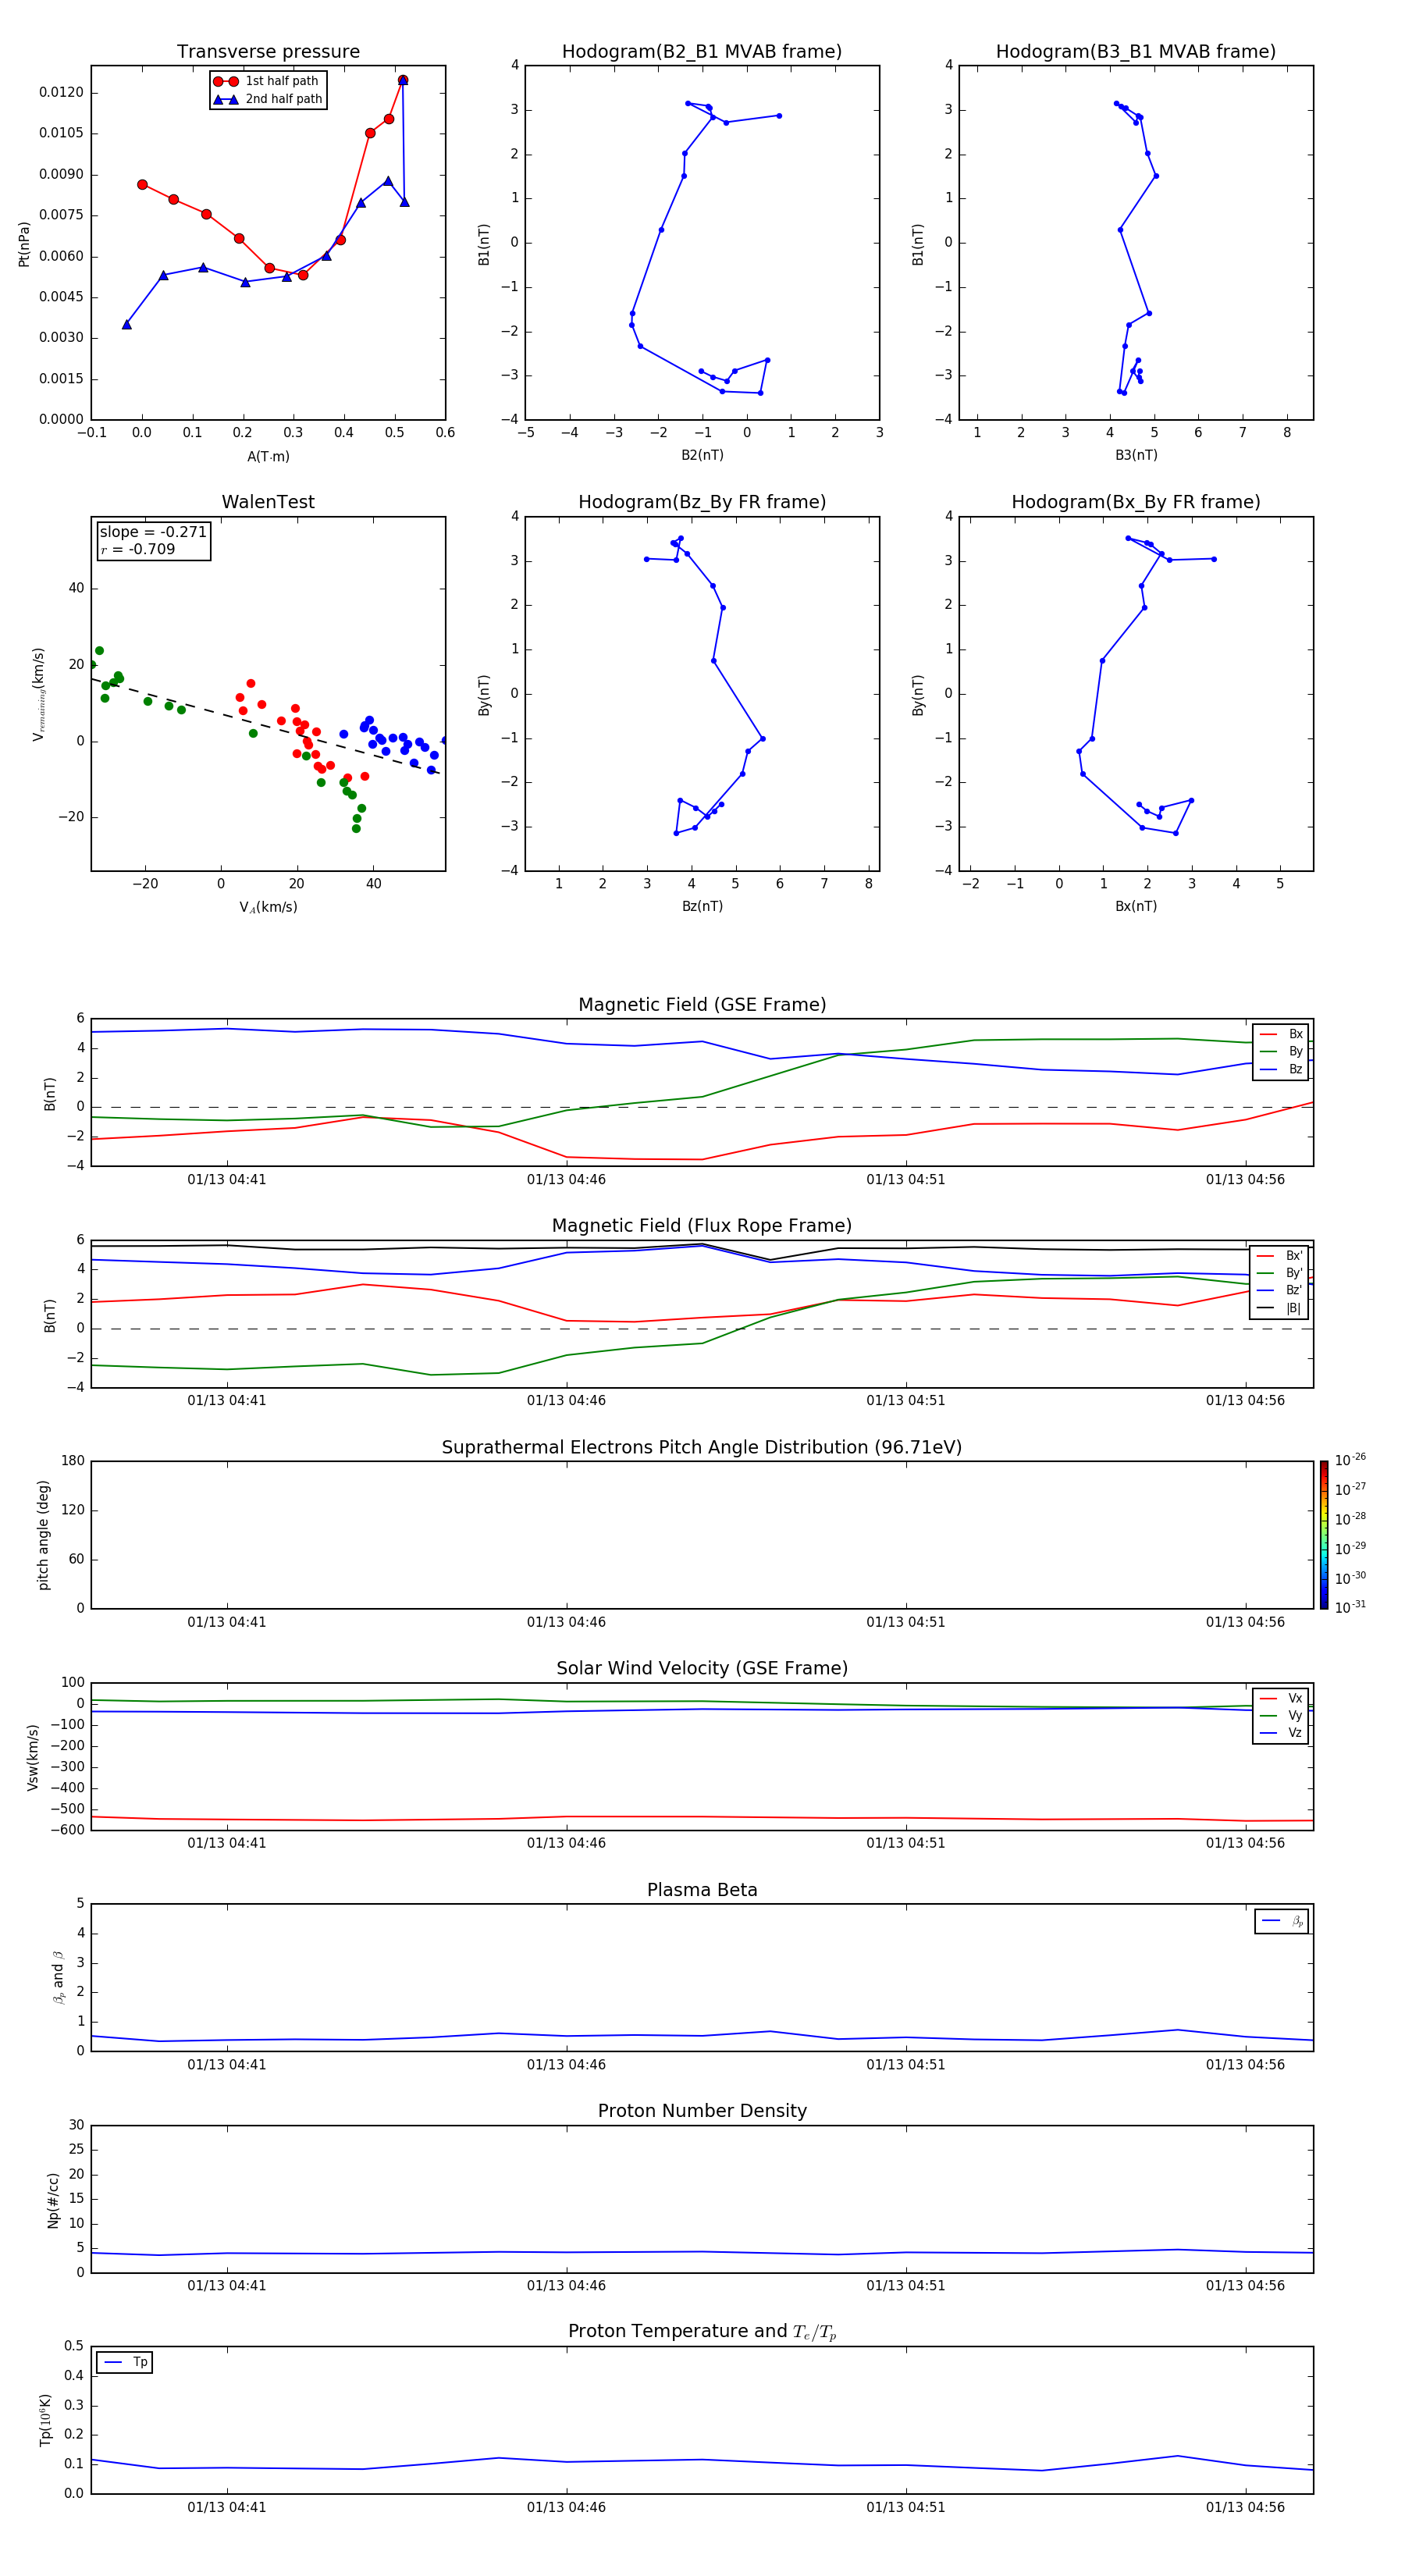Click 'V_A(km/s)' x-axis label

[268, 907]
